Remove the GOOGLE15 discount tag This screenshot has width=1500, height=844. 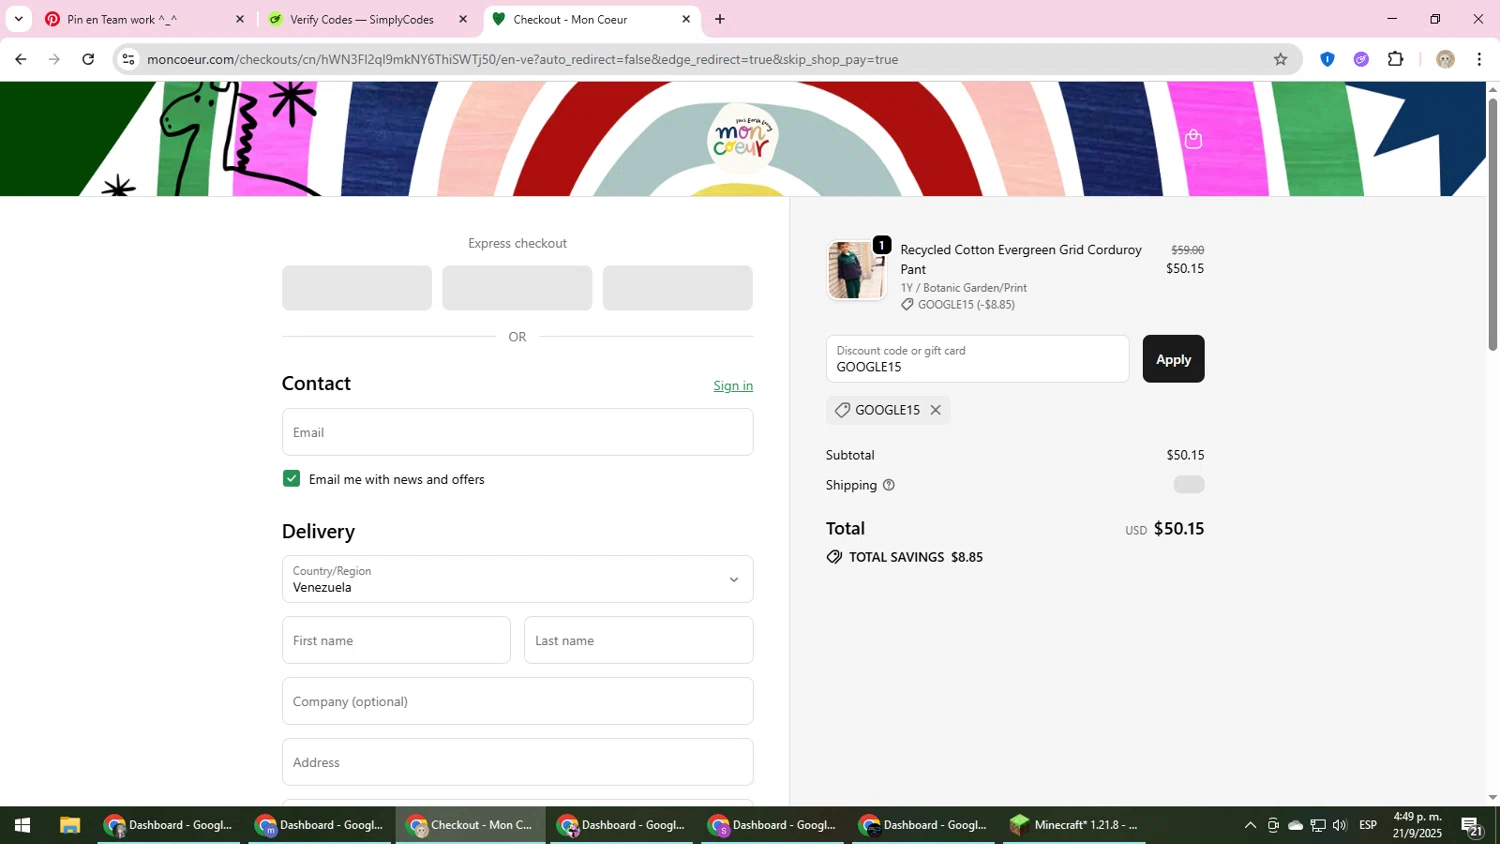tap(935, 410)
